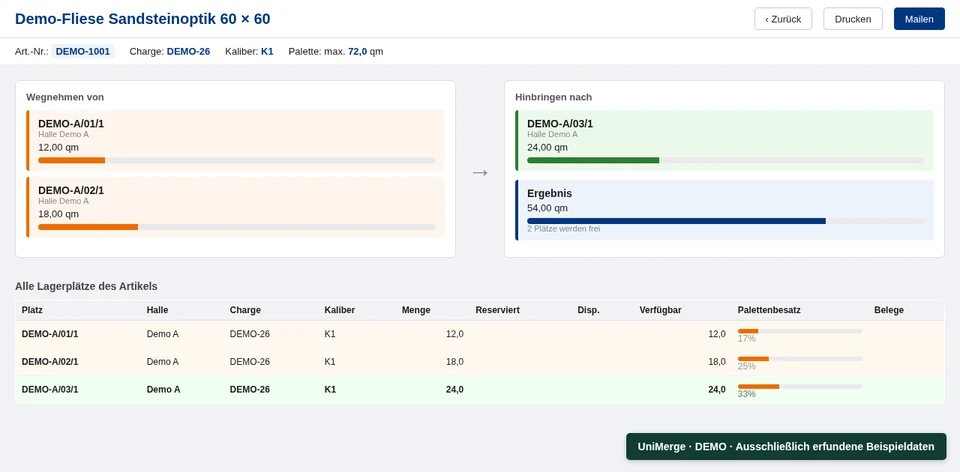
Task: Click the Disp. column header
Action: click(588, 310)
